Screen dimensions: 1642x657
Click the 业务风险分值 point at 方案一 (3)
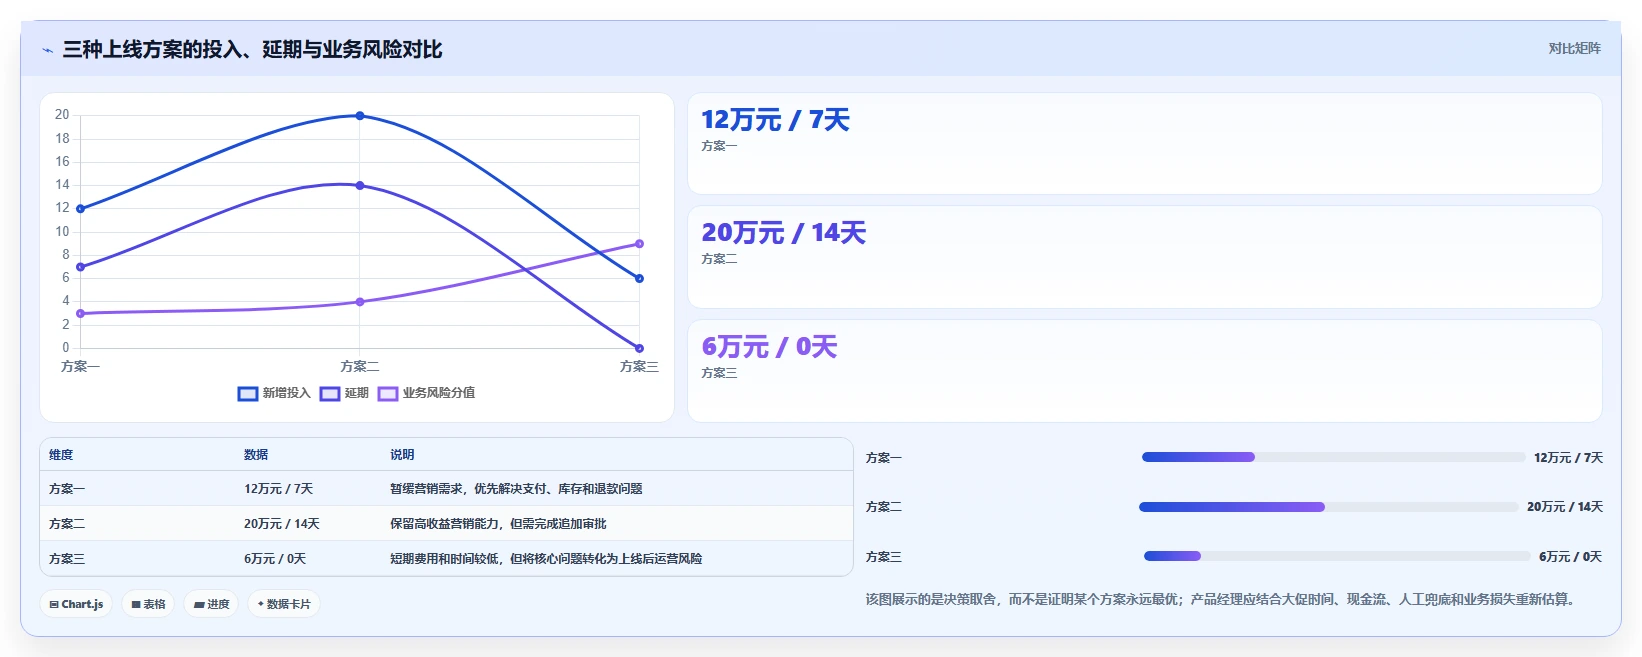[81, 314]
